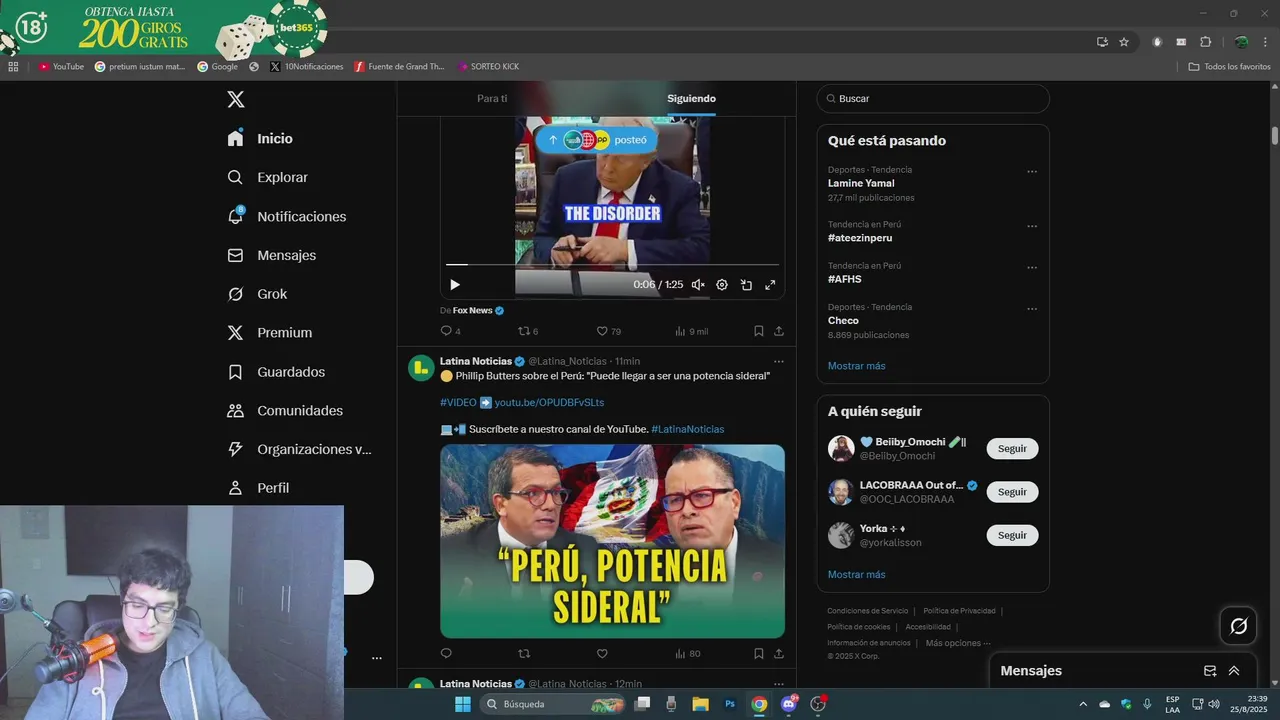Like the Phillip Butters post

pos(602,654)
